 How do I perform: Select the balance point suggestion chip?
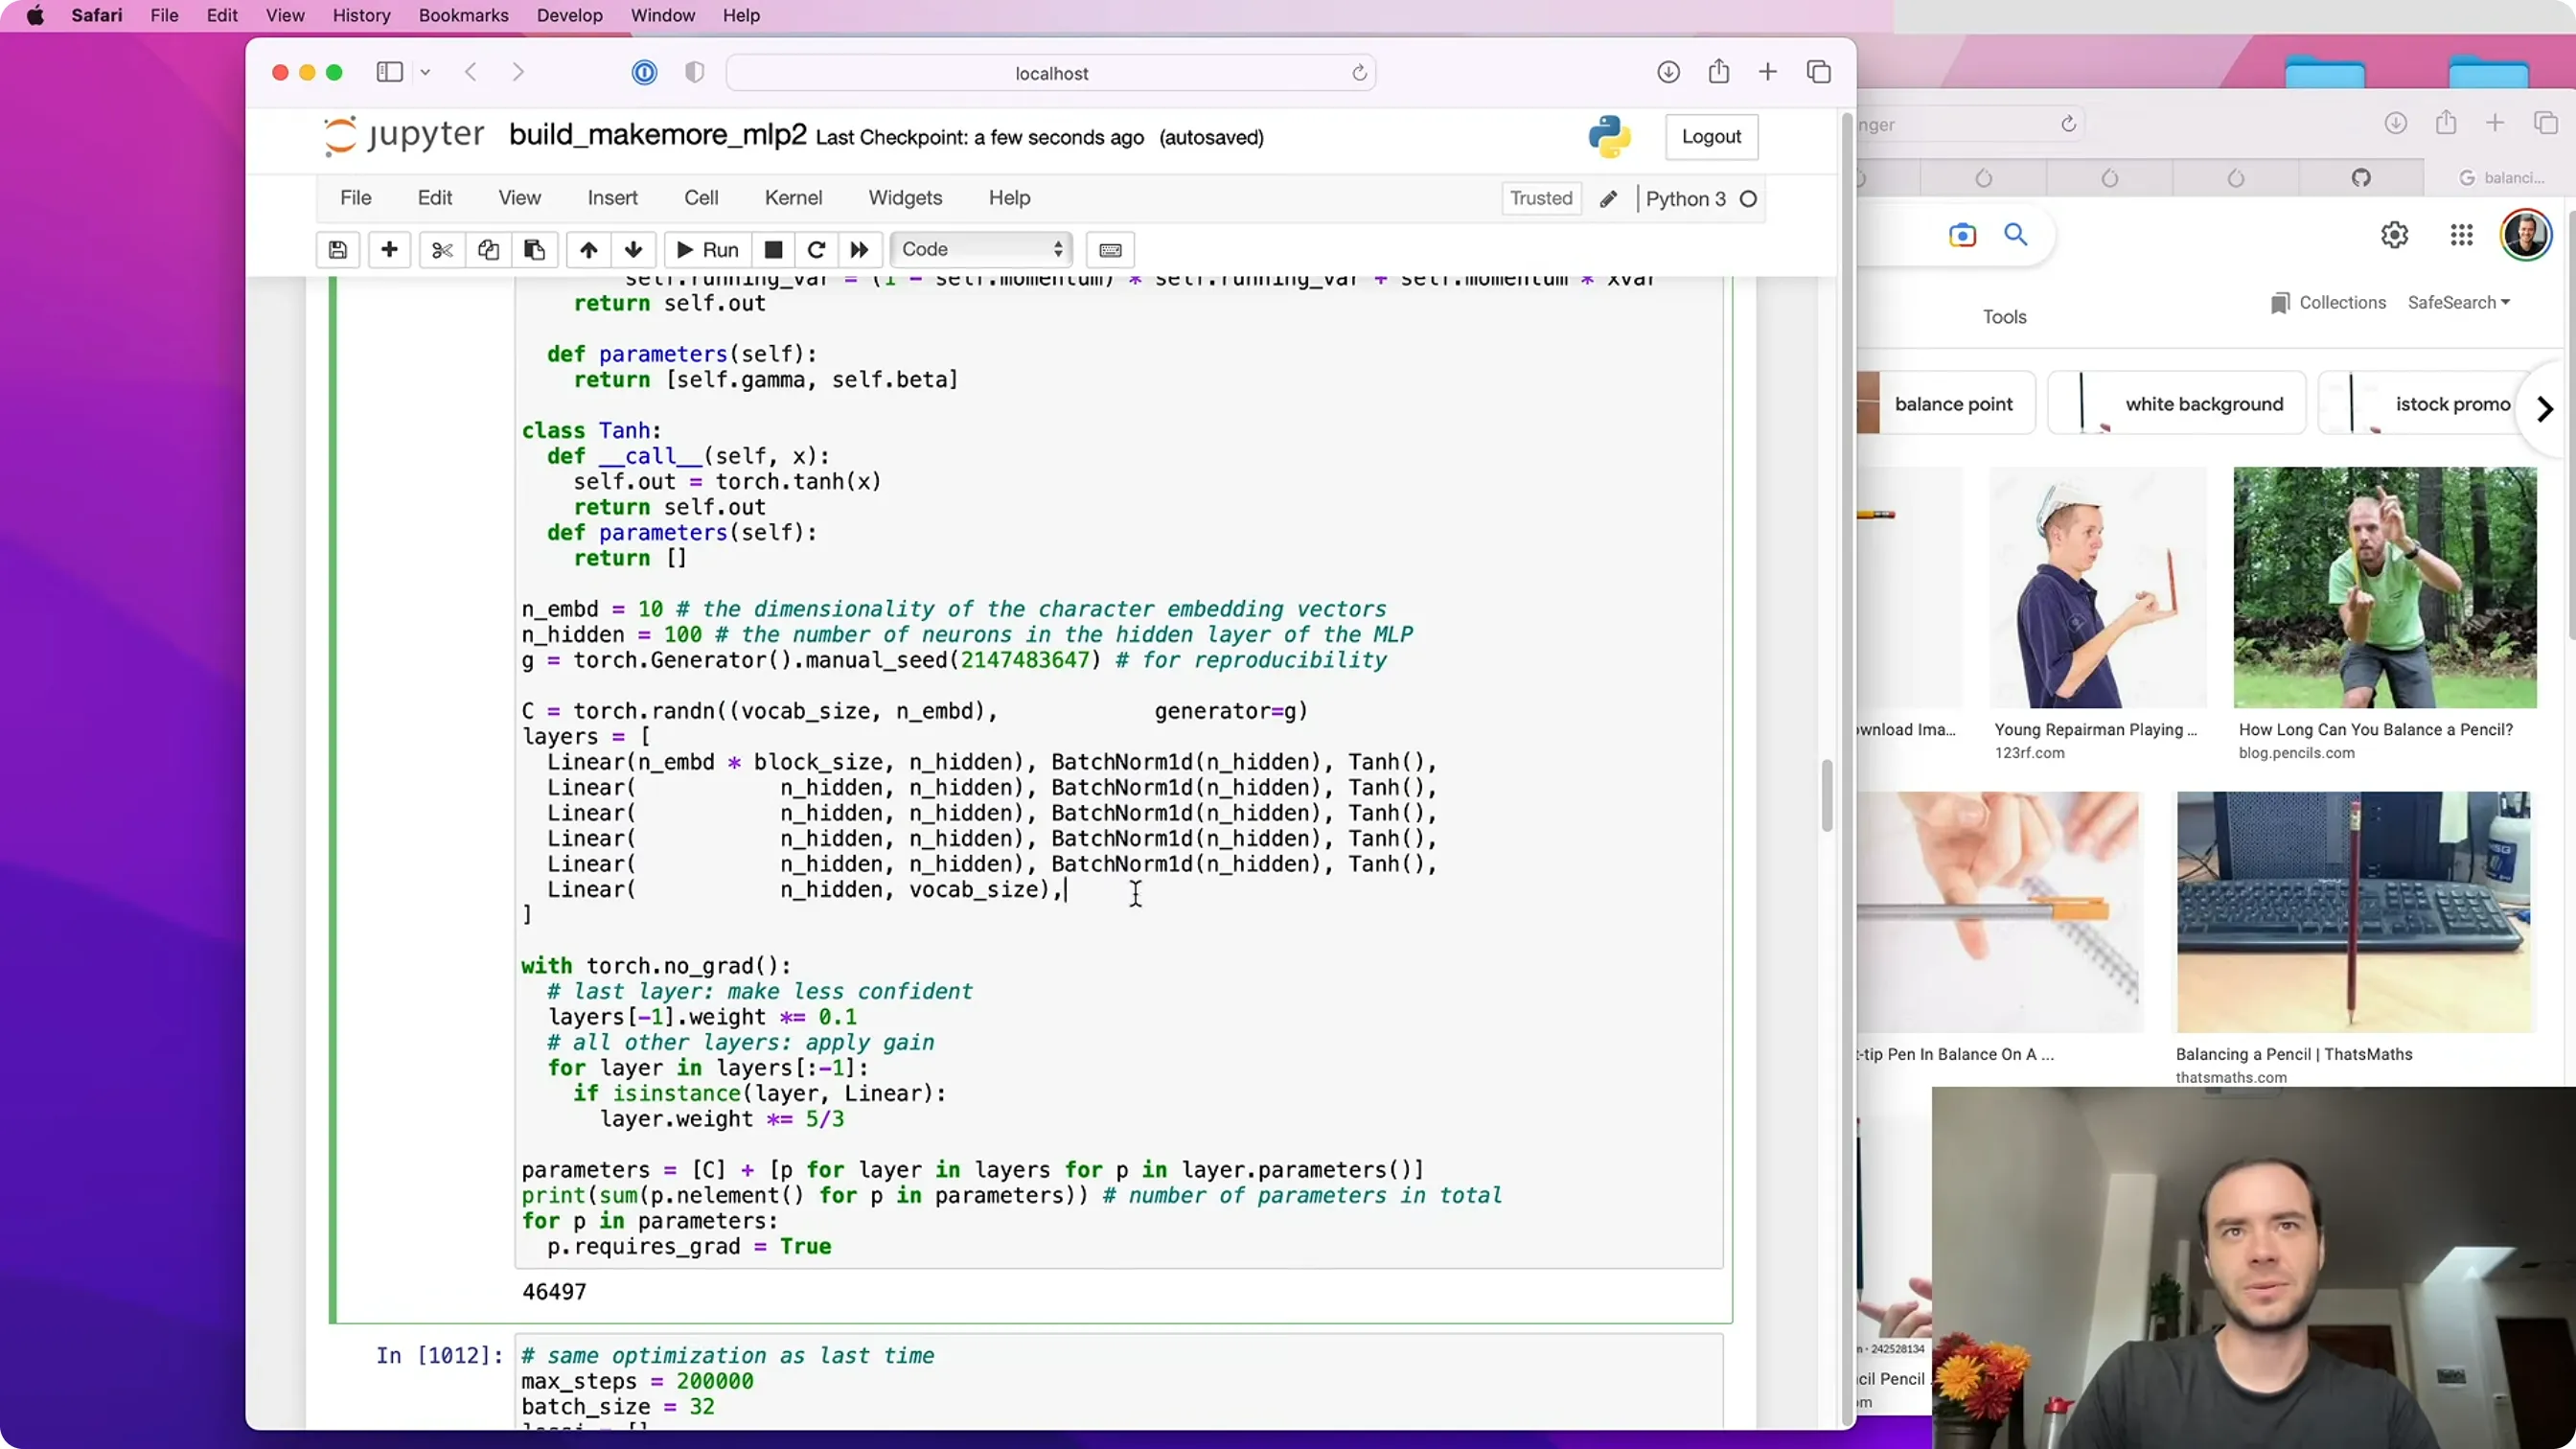[x=1945, y=404]
